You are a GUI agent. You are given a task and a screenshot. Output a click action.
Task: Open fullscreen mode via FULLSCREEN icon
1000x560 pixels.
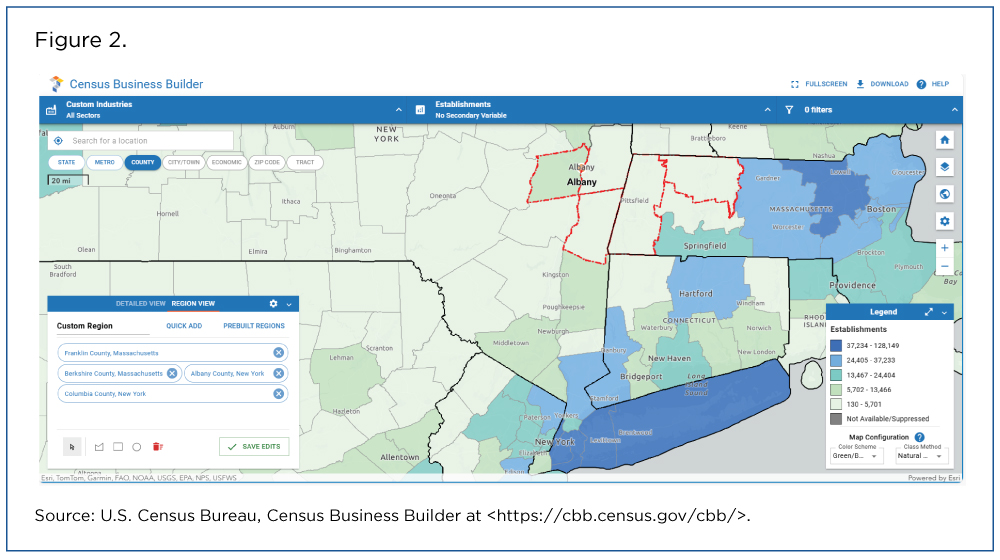point(795,84)
